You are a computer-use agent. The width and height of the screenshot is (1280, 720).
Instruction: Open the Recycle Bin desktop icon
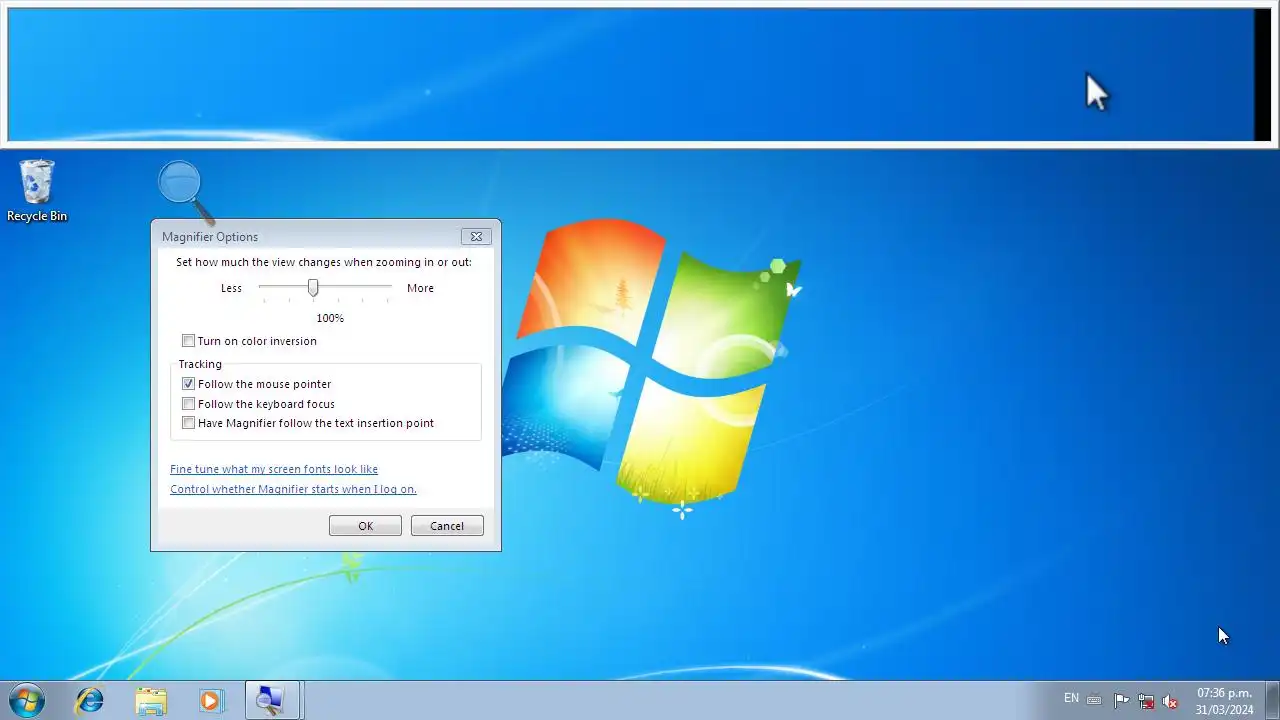point(37,190)
